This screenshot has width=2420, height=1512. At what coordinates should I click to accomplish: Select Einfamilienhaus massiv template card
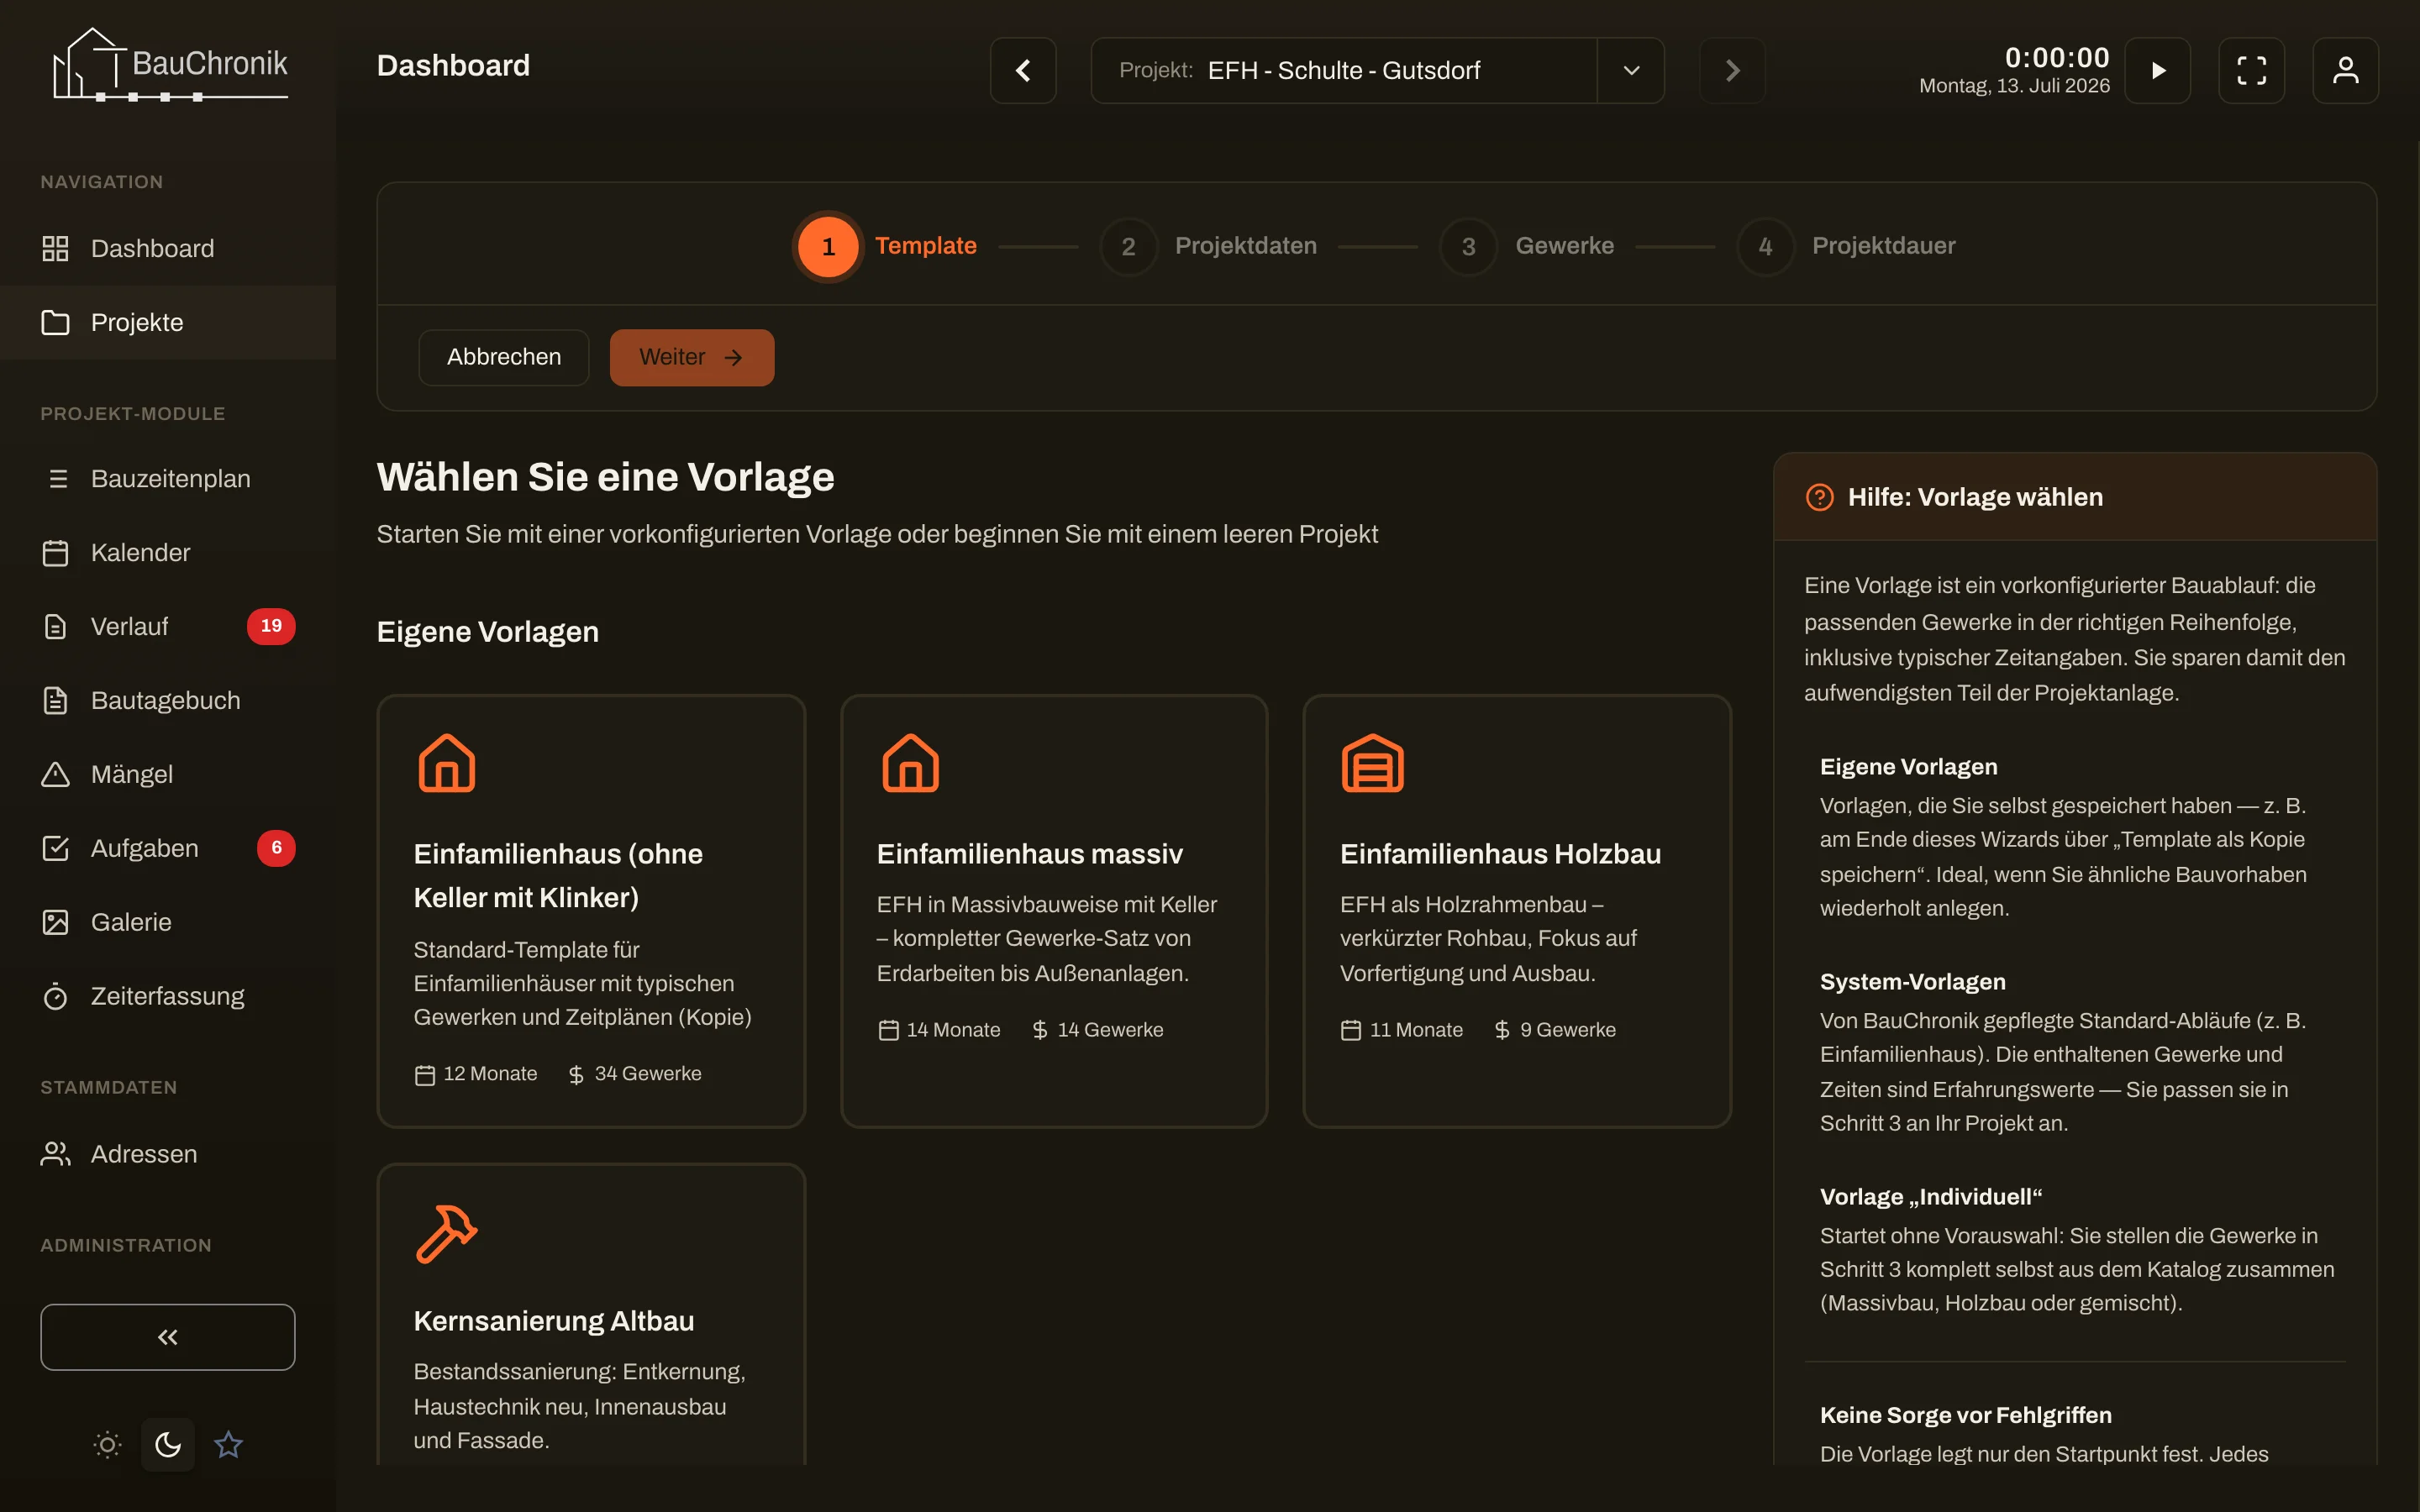(x=1054, y=911)
